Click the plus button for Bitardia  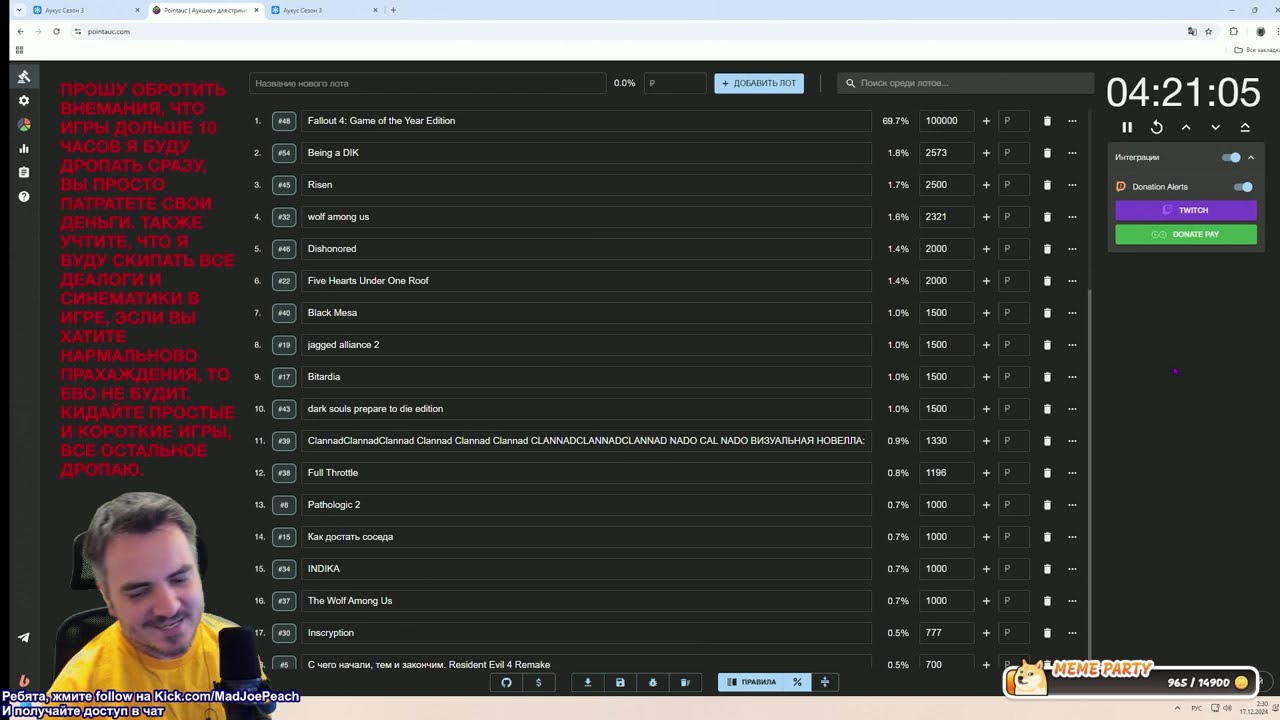(986, 377)
